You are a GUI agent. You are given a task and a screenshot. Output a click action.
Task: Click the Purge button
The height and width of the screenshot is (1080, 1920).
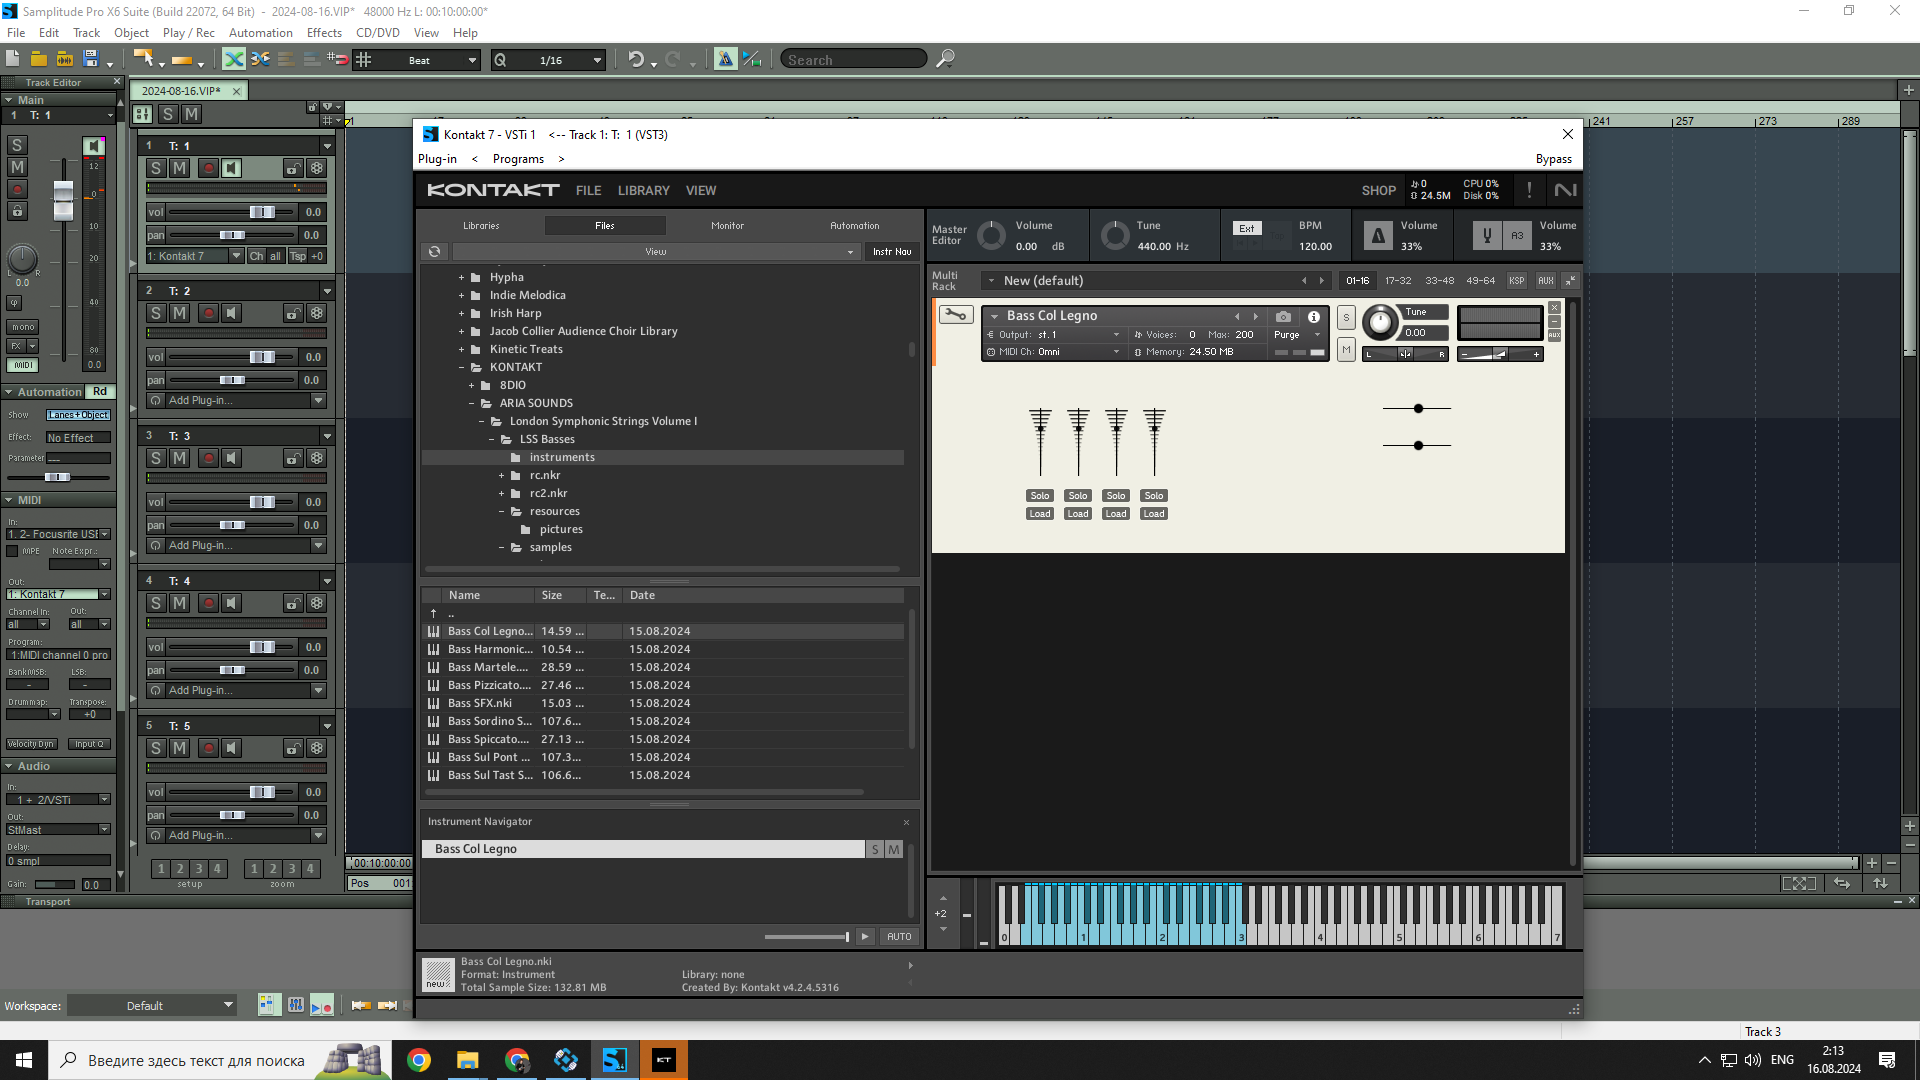(1287, 335)
